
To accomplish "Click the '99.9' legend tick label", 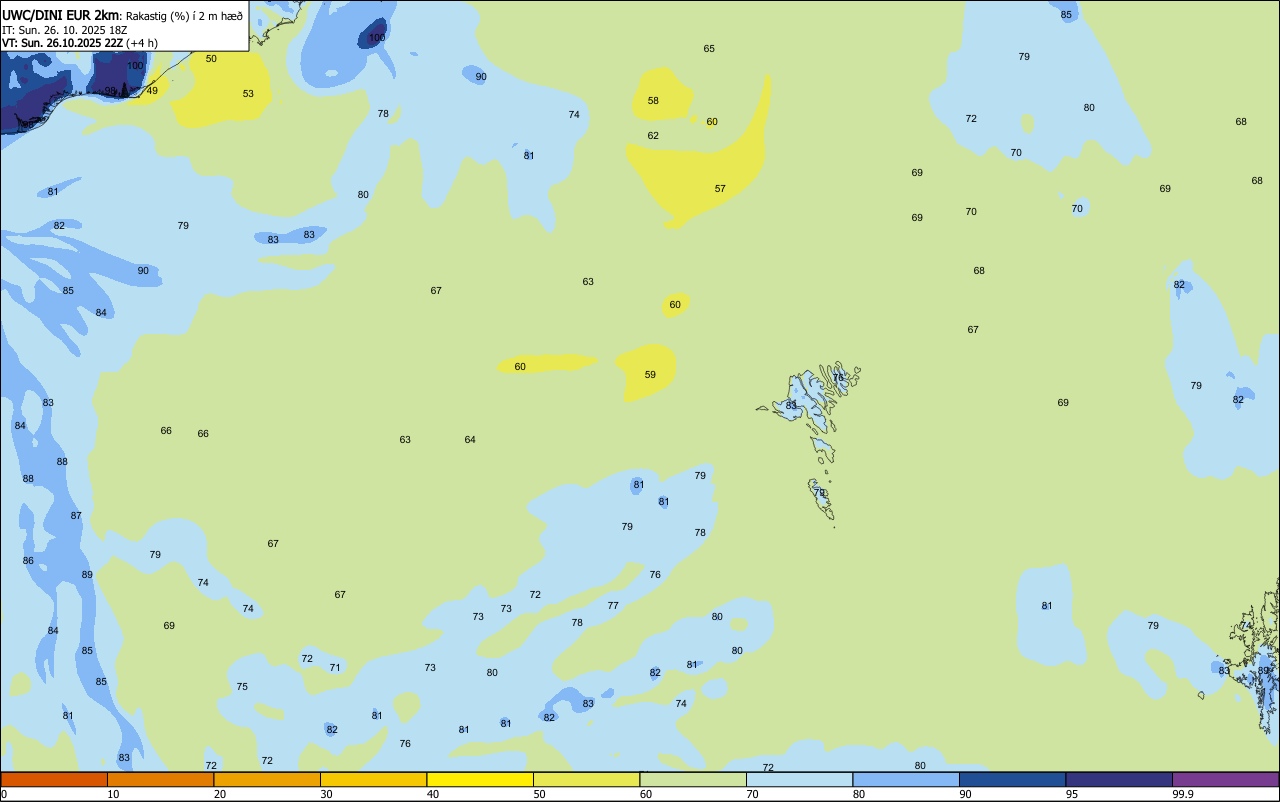I will coord(1183,794).
